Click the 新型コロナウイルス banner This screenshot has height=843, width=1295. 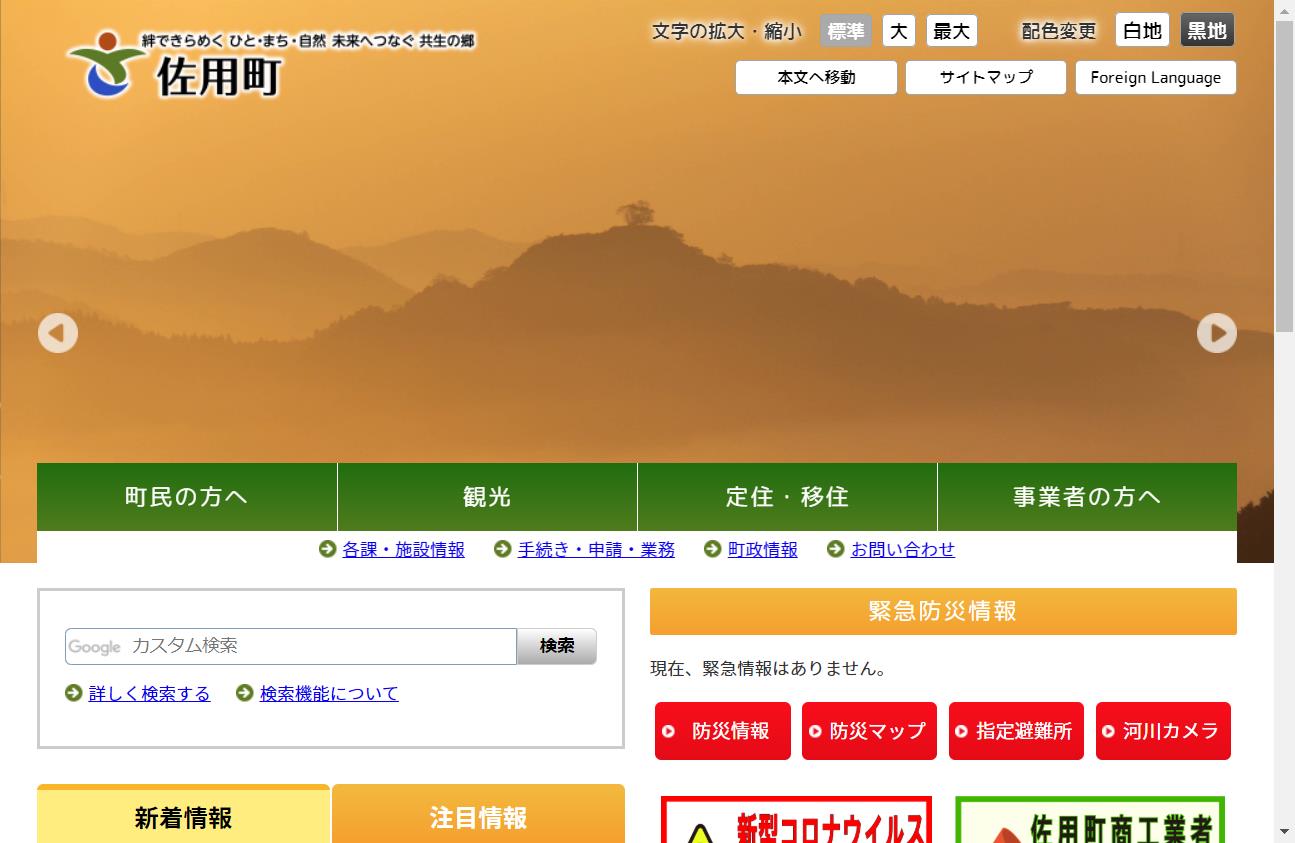pyautogui.click(x=795, y=820)
